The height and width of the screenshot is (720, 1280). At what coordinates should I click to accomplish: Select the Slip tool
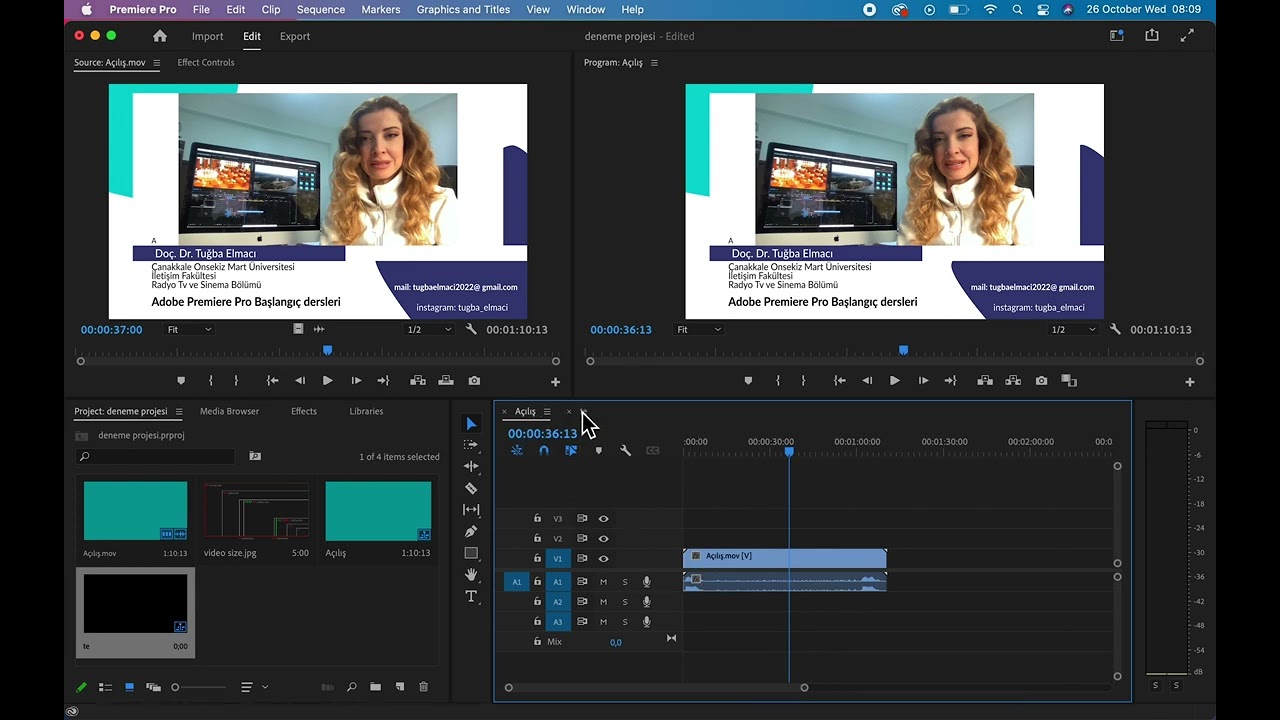(471, 510)
